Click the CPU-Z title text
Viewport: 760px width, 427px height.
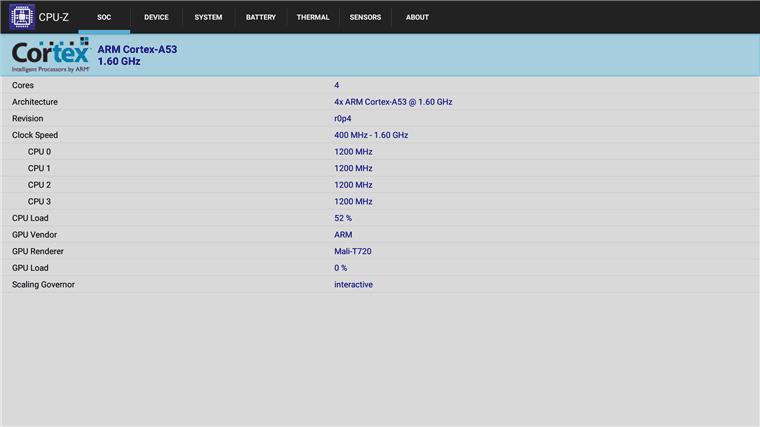53,17
